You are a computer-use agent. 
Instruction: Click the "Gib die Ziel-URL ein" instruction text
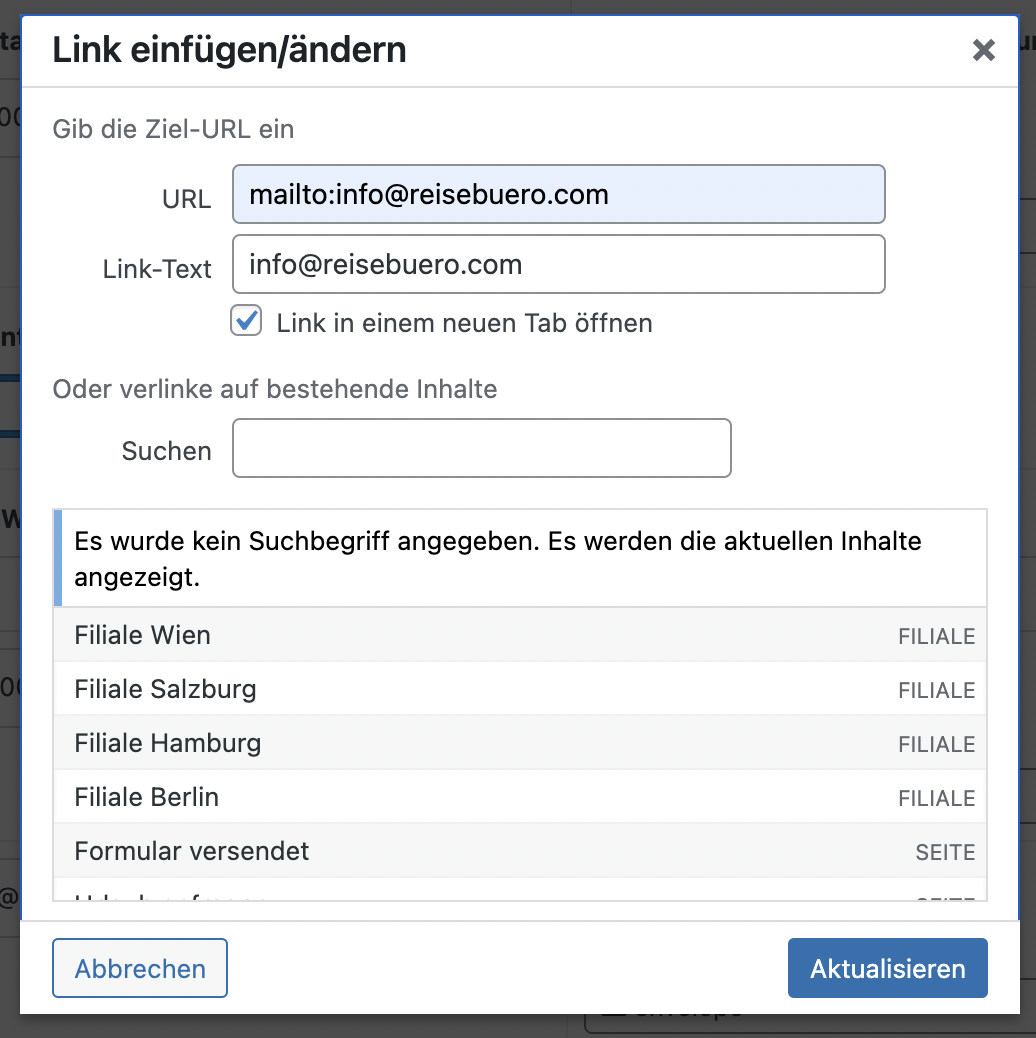point(173,129)
